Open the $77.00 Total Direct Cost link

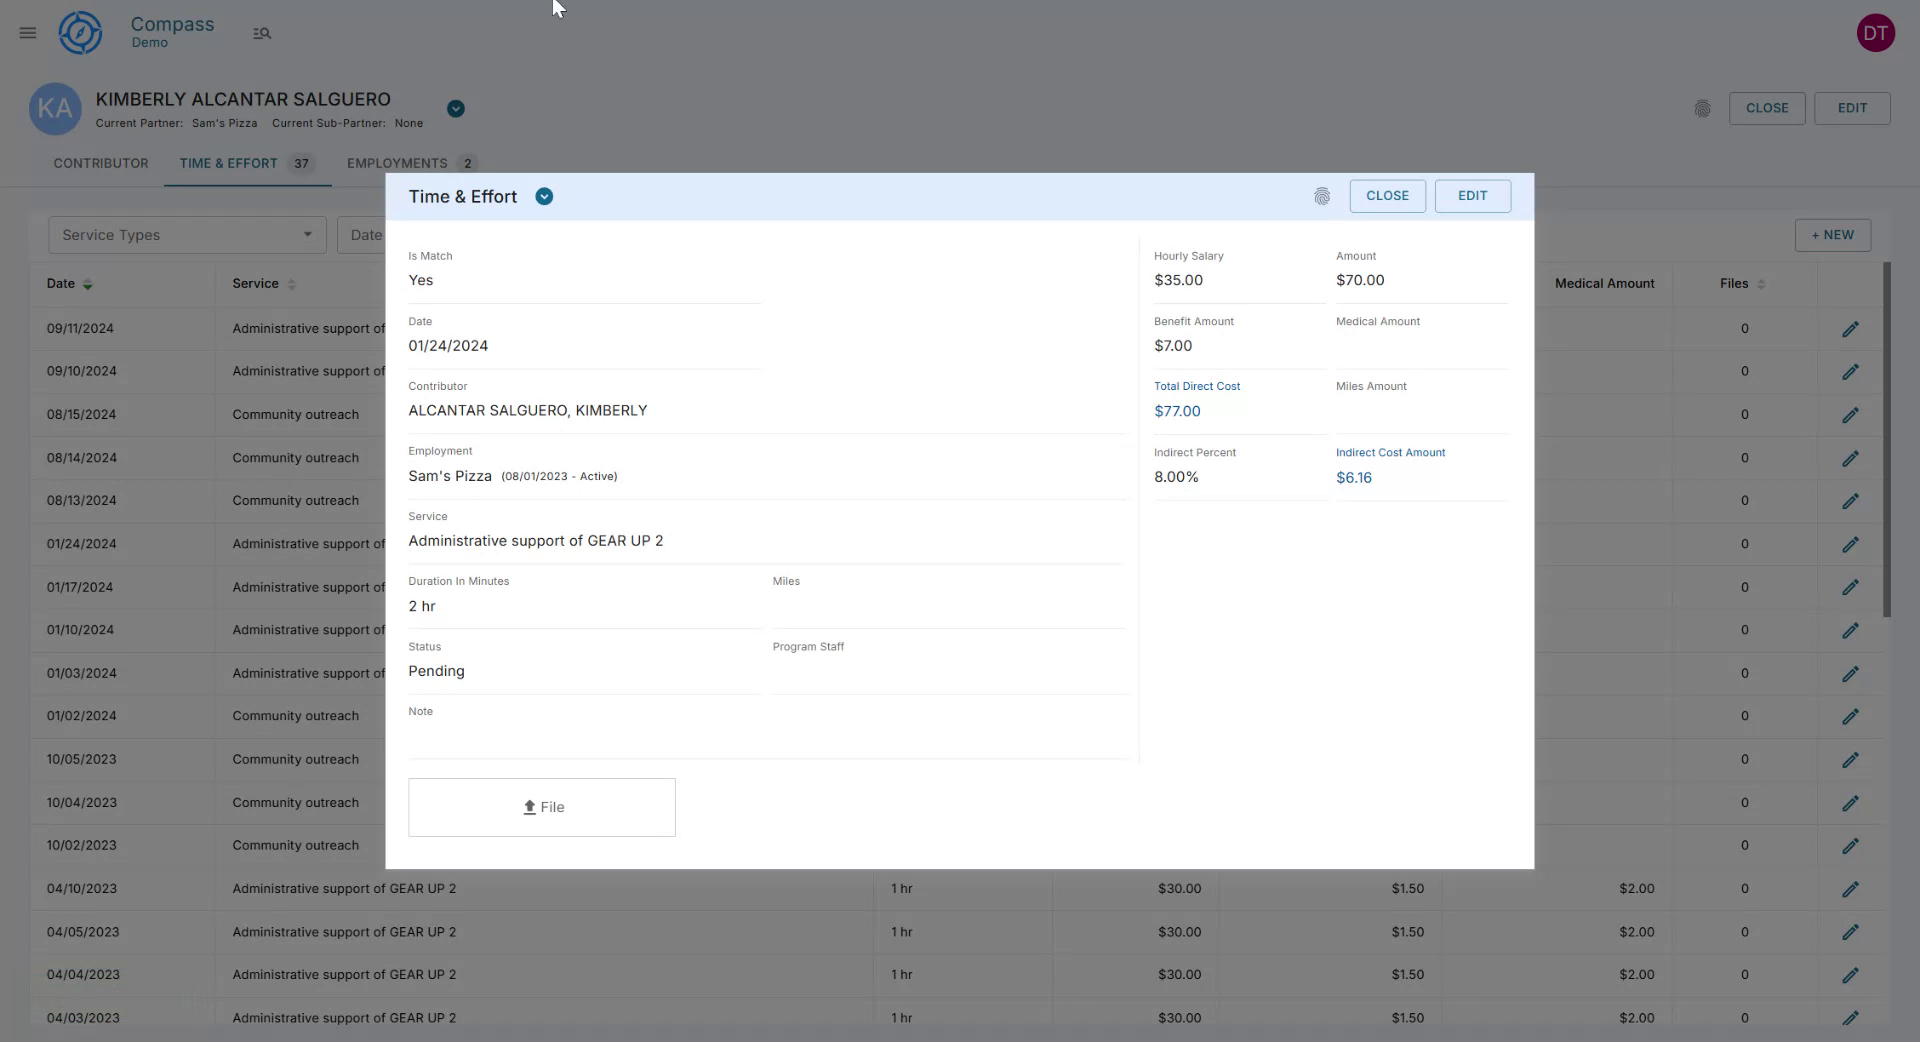tap(1177, 411)
